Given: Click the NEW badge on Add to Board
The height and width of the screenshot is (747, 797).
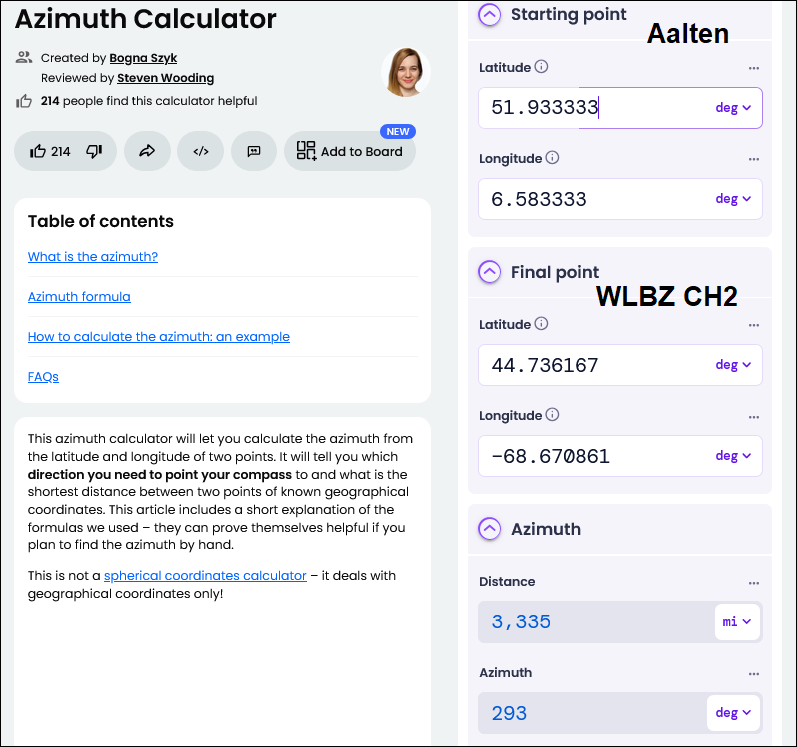Looking at the screenshot, I should coord(398,132).
